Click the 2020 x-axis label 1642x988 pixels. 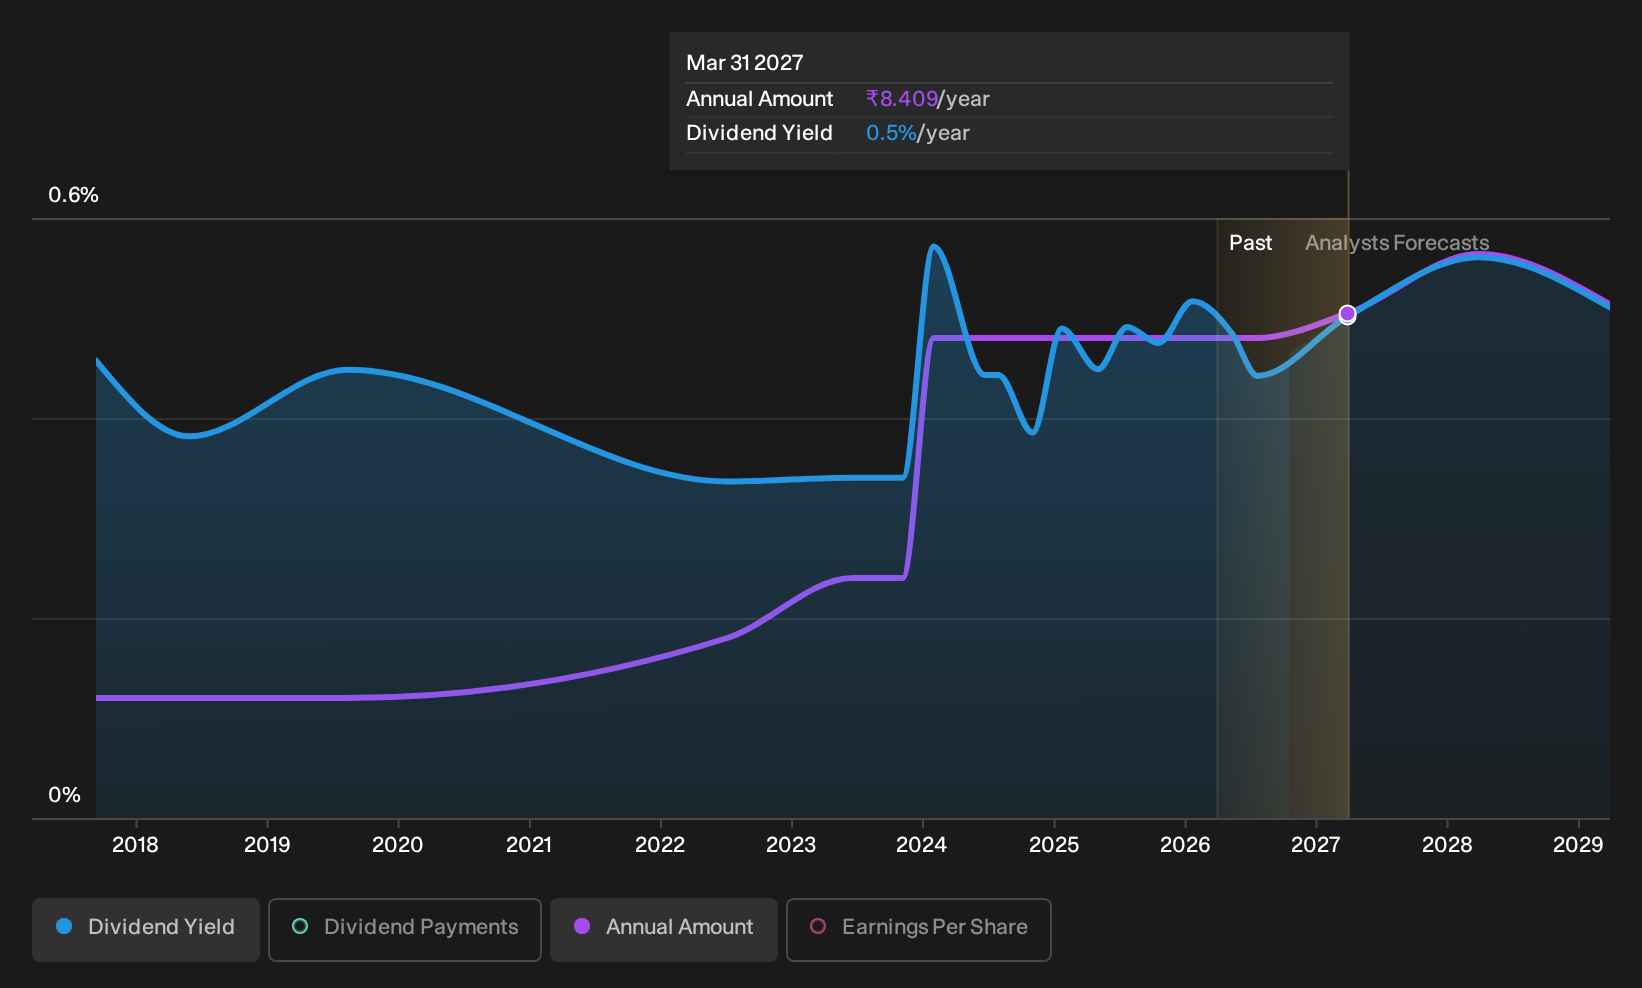click(398, 845)
